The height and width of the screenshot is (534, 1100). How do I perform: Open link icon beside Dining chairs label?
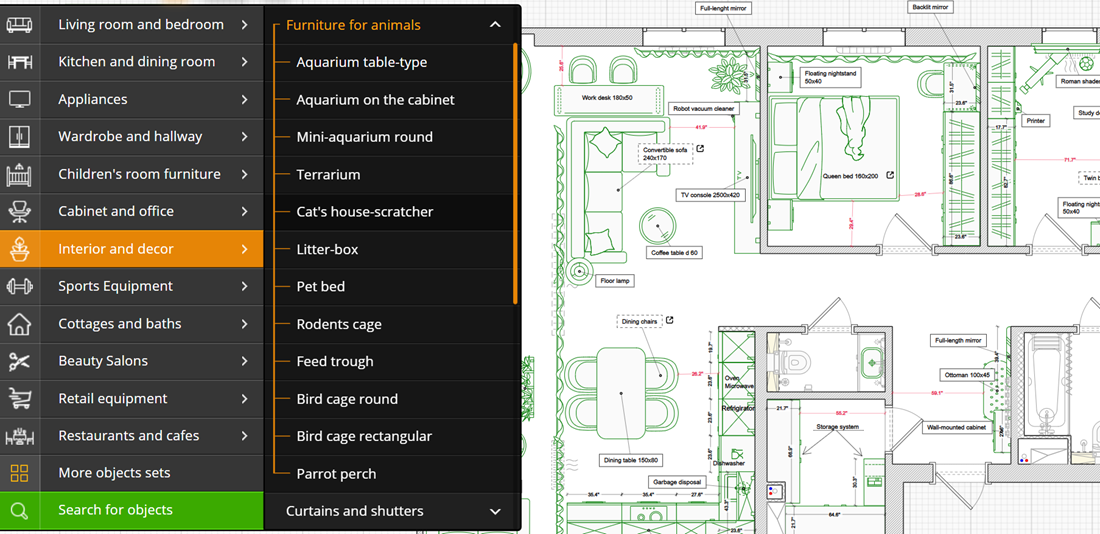669,321
